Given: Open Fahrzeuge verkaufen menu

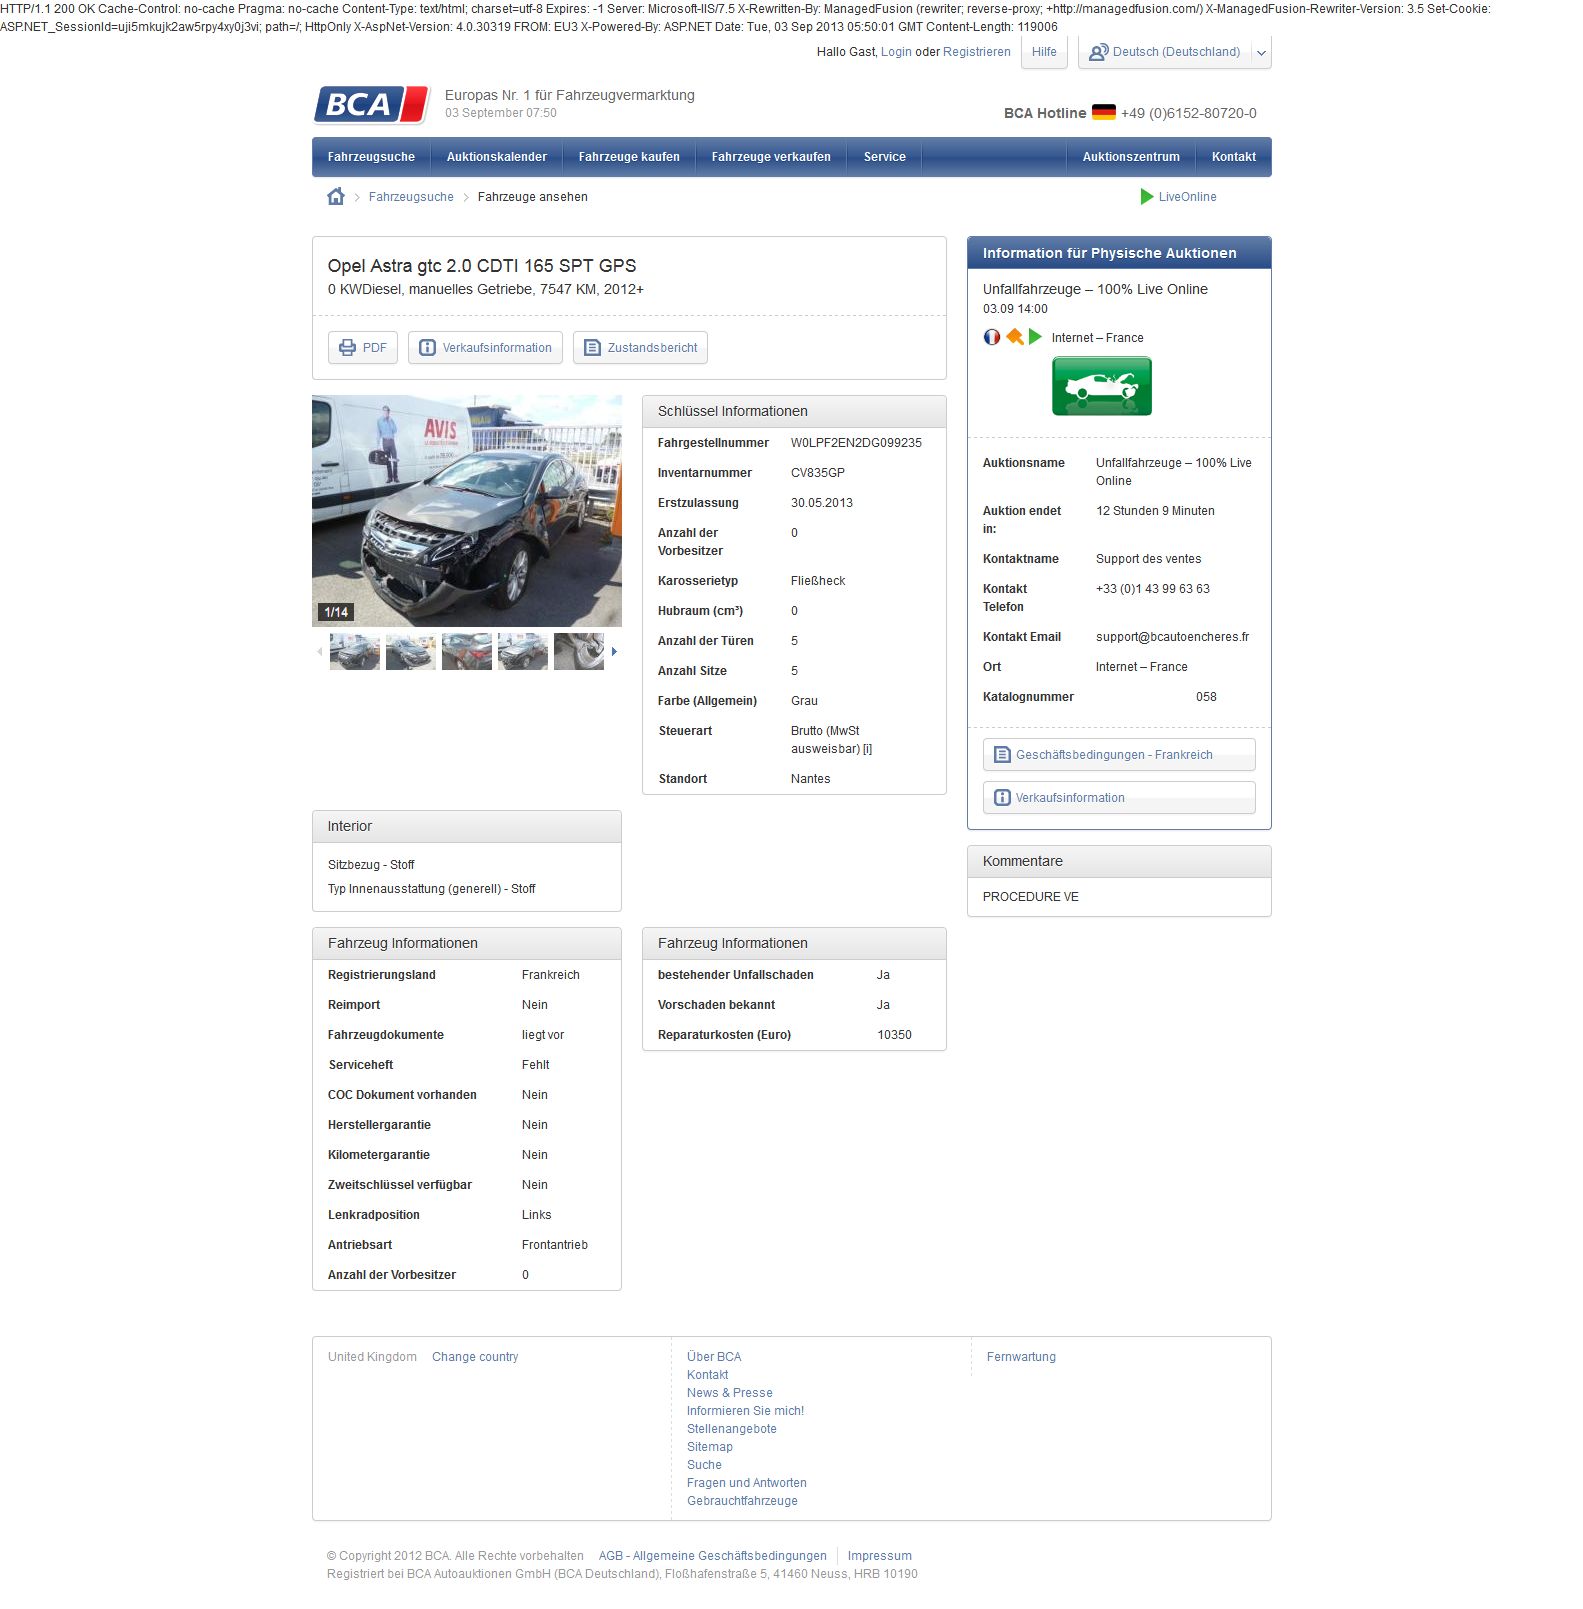Looking at the screenshot, I should click(x=771, y=157).
